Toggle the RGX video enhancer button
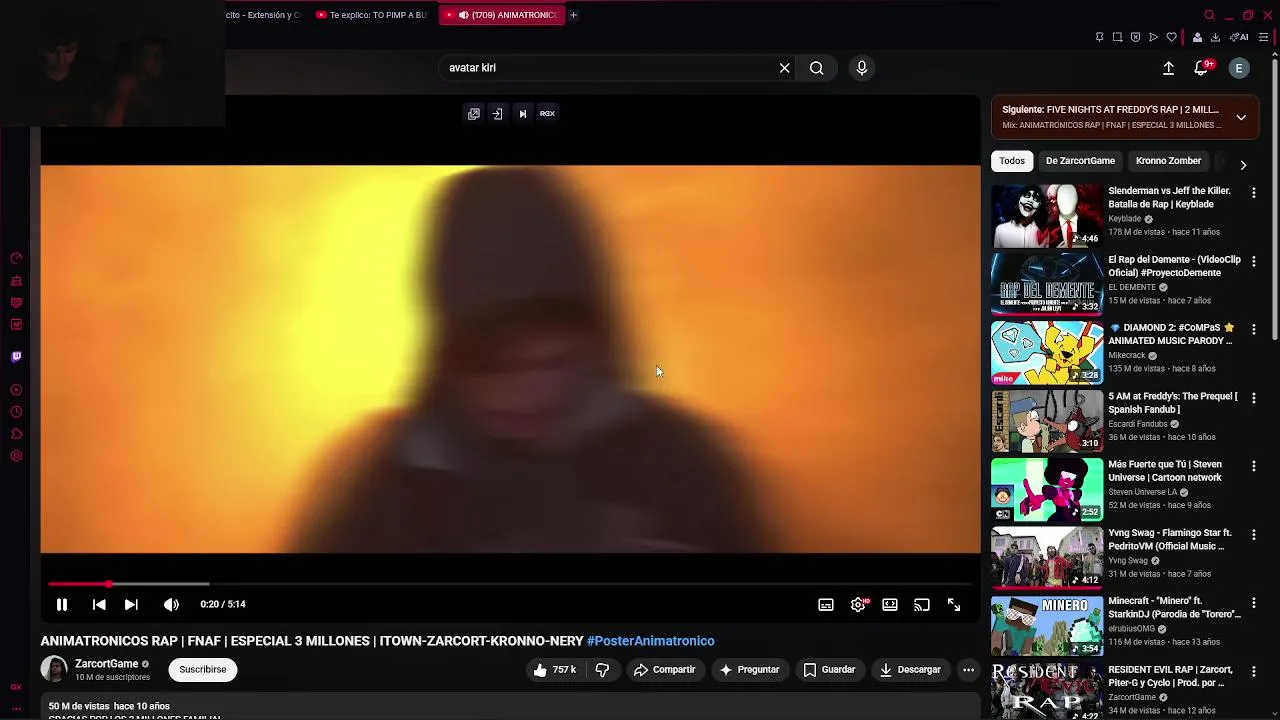 (547, 114)
